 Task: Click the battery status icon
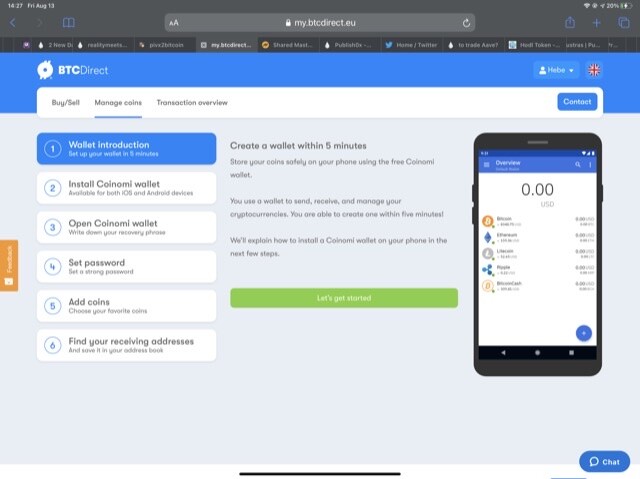pyautogui.click(x=626, y=6)
